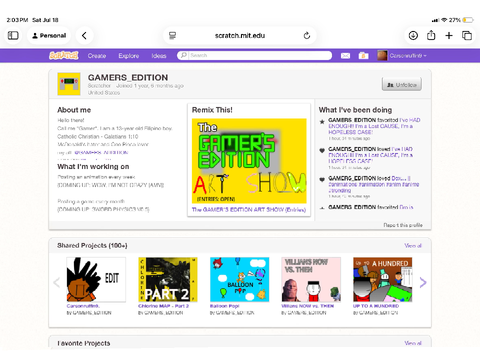Open the UP TO A HUNDRED thumbnail

click(x=383, y=279)
